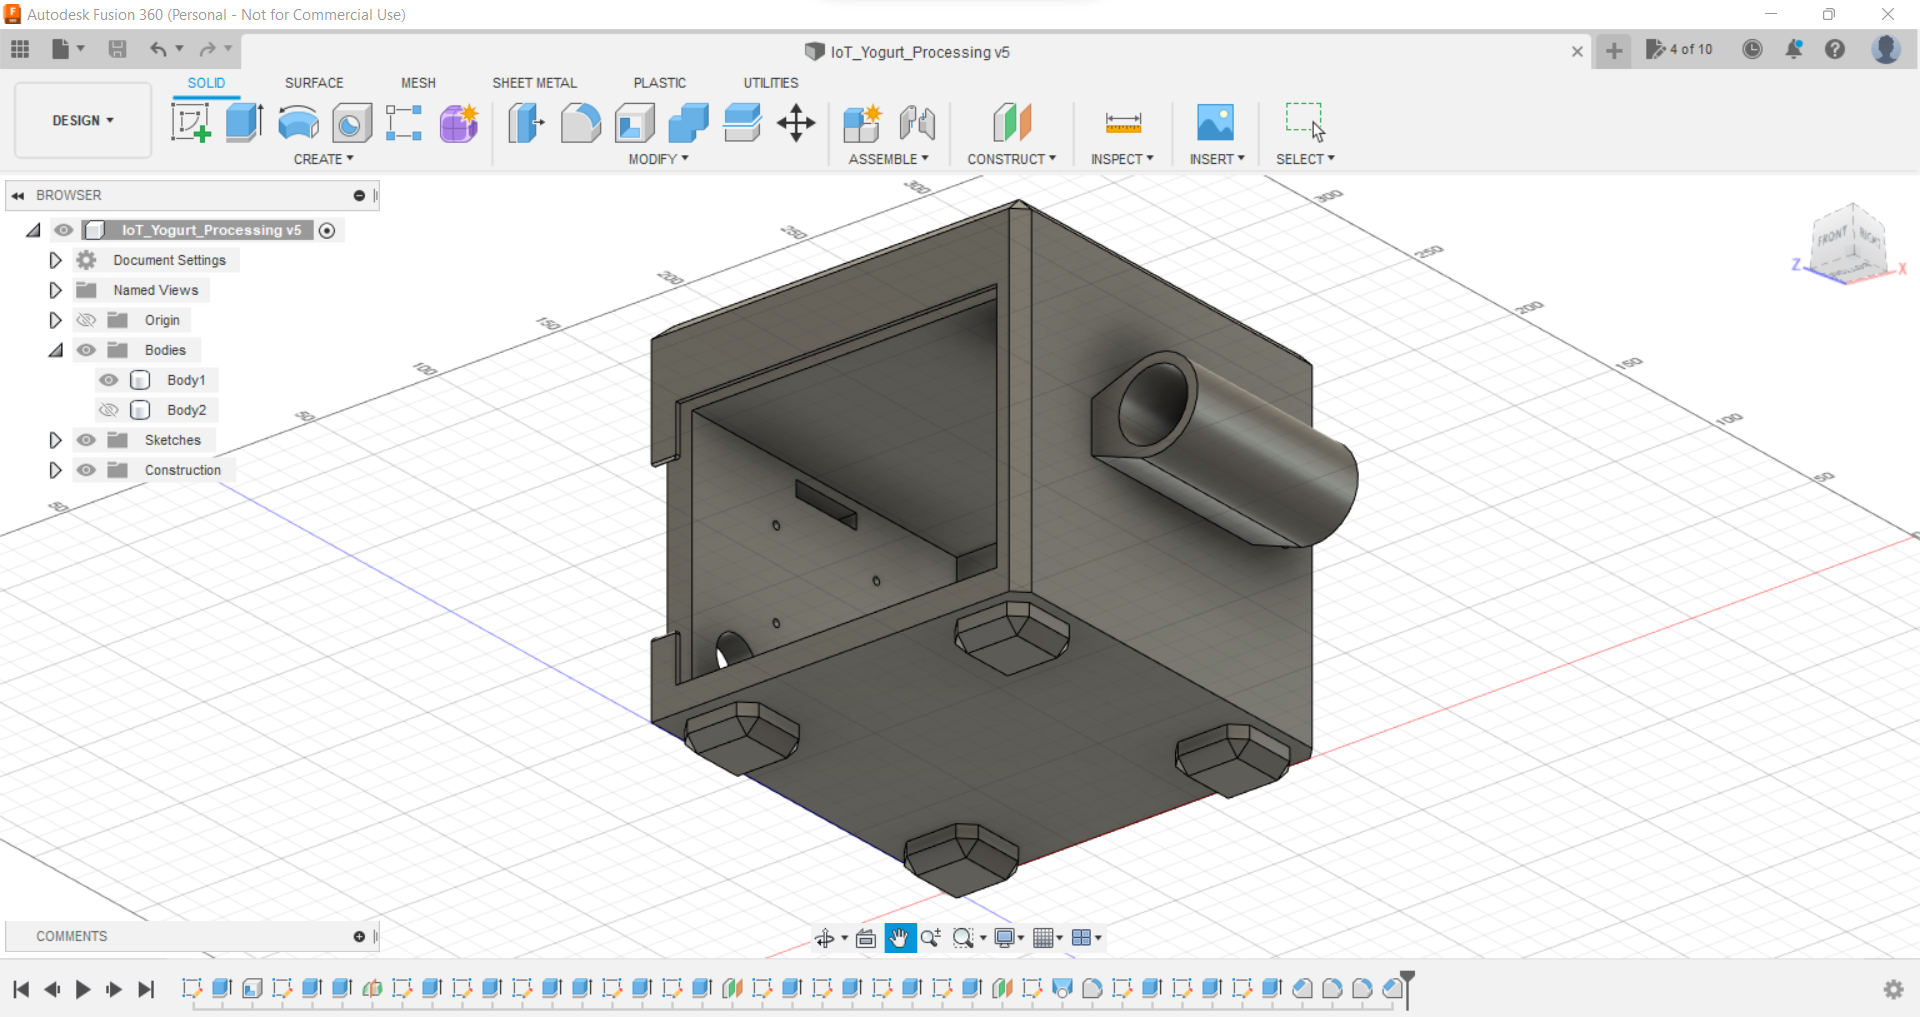
Task: Open the SHEET METAL tab
Action: [535, 83]
